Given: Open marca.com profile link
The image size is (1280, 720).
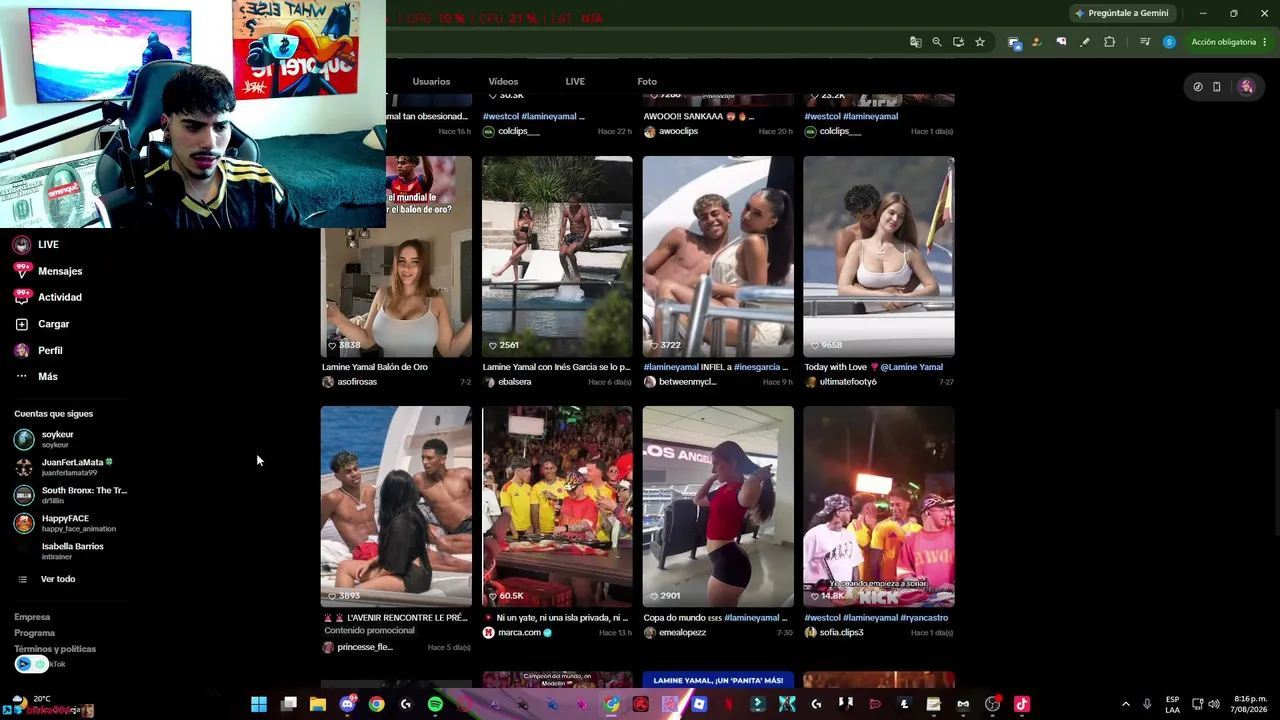Looking at the screenshot, I should click(519, 633).
